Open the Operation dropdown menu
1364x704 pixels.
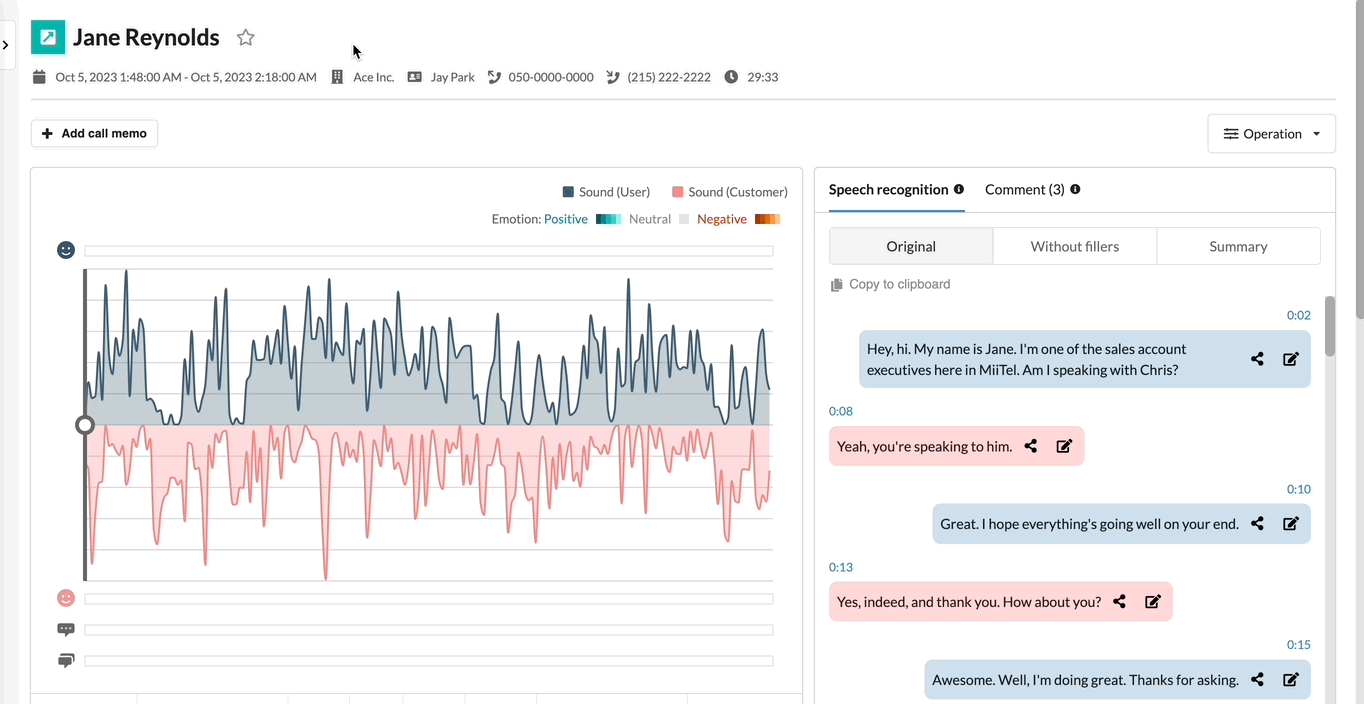pos(1272,134)
